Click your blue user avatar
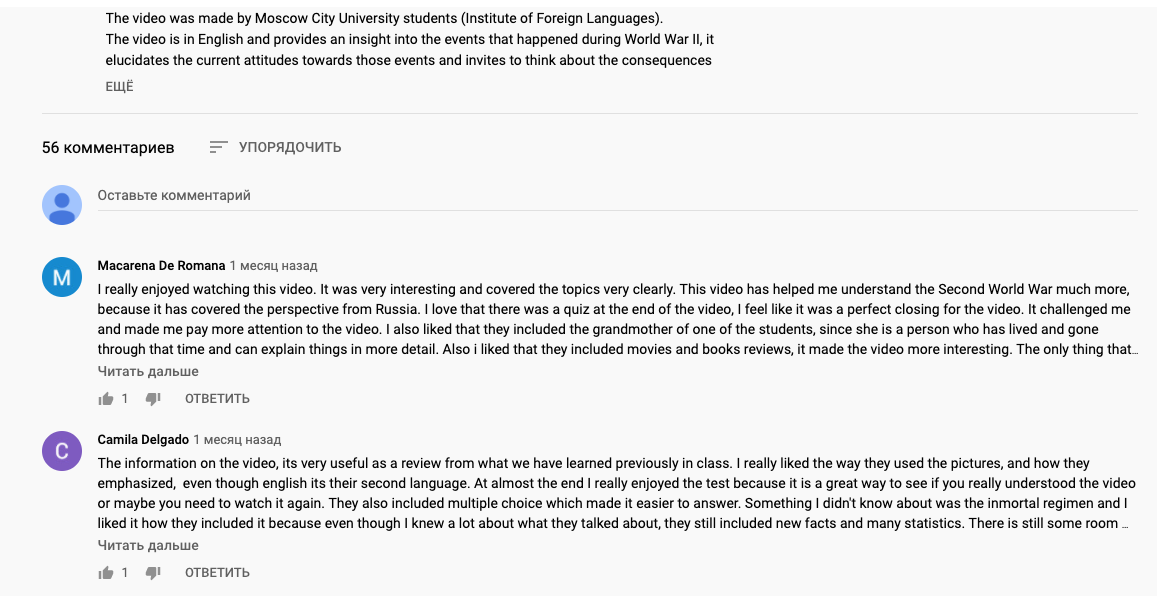 (x=62, y=205)
